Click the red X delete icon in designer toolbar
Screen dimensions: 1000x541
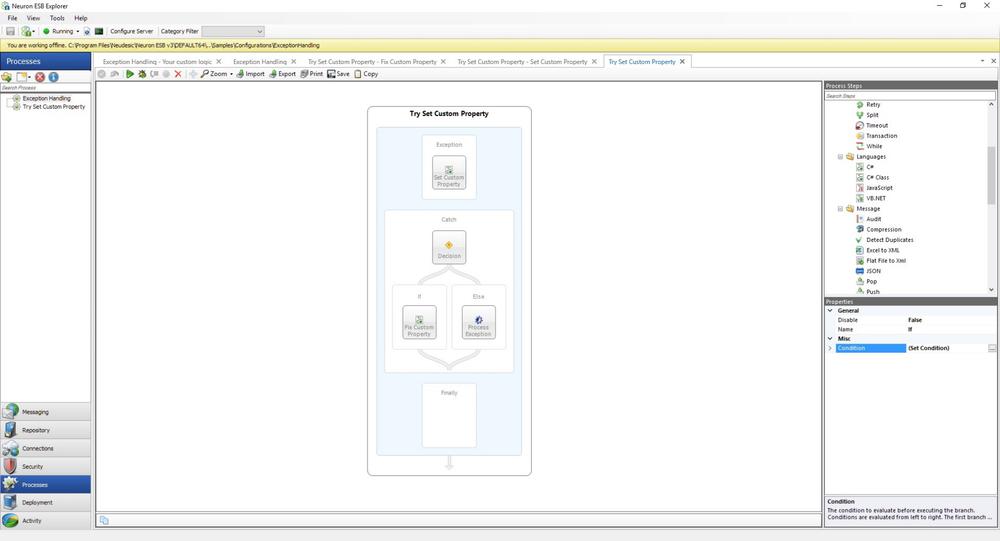[x=178, y=74]
